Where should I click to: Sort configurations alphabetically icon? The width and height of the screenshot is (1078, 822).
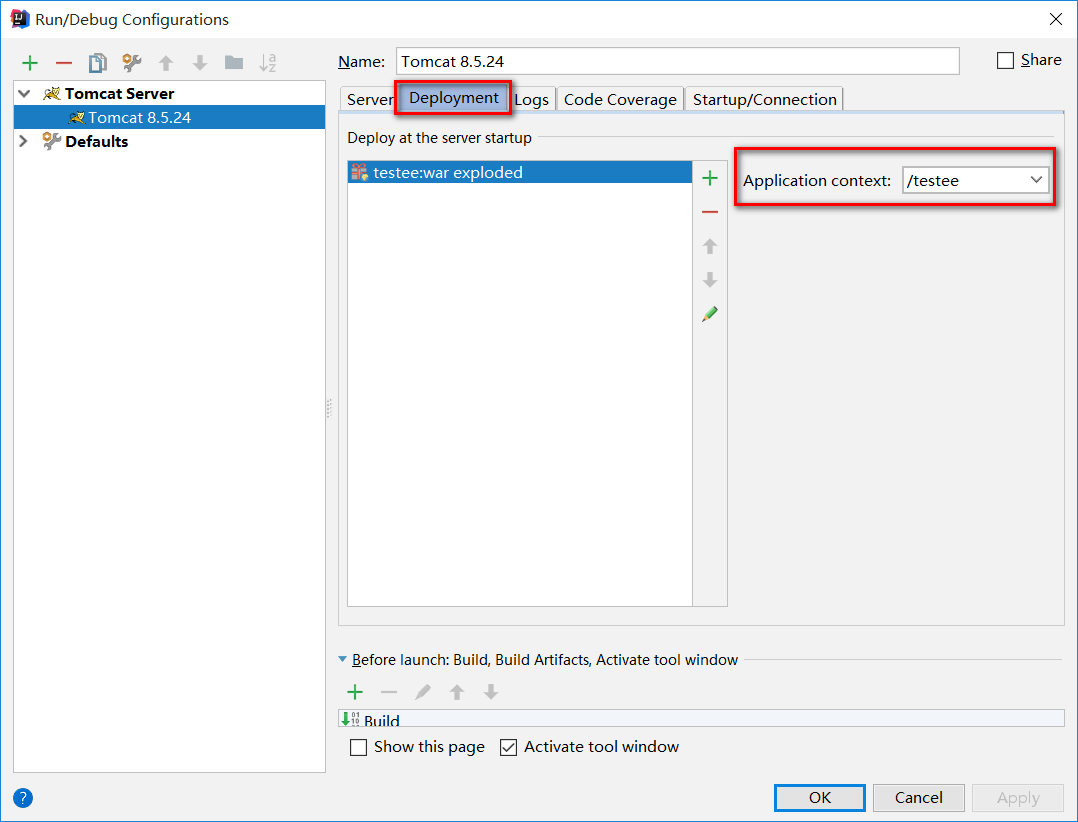[x=267, y=63]
